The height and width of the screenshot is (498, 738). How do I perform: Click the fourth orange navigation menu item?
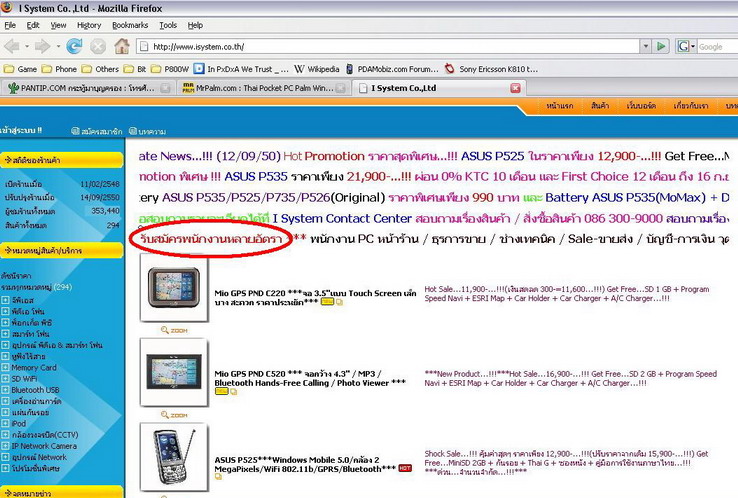pos(690,106)
